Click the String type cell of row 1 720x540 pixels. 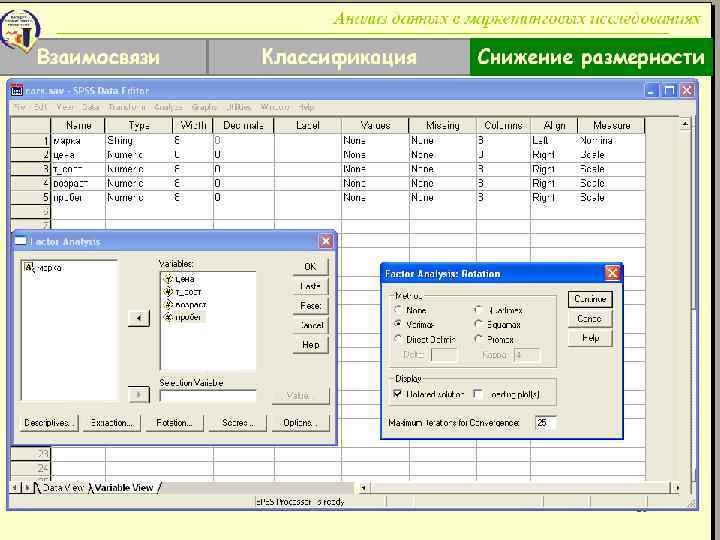click(x=139, y=141)
